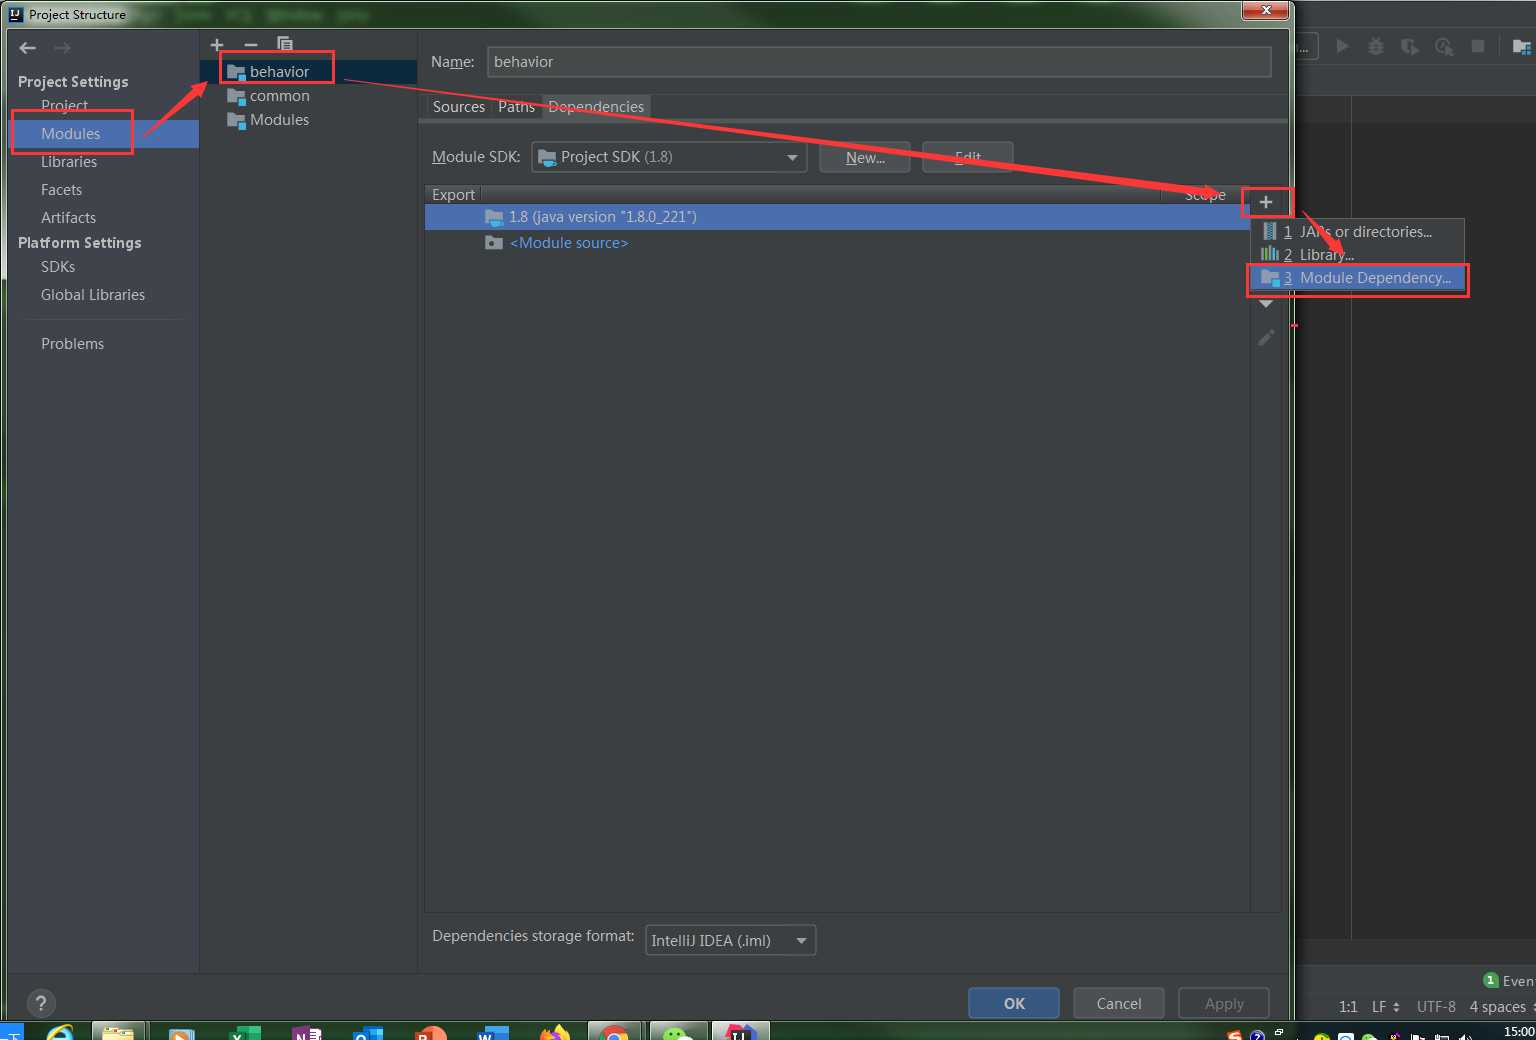Click the Debug bug icon in the IDE toolbar
The height and width of the screenshot is (1040, 1536).
1376,46
